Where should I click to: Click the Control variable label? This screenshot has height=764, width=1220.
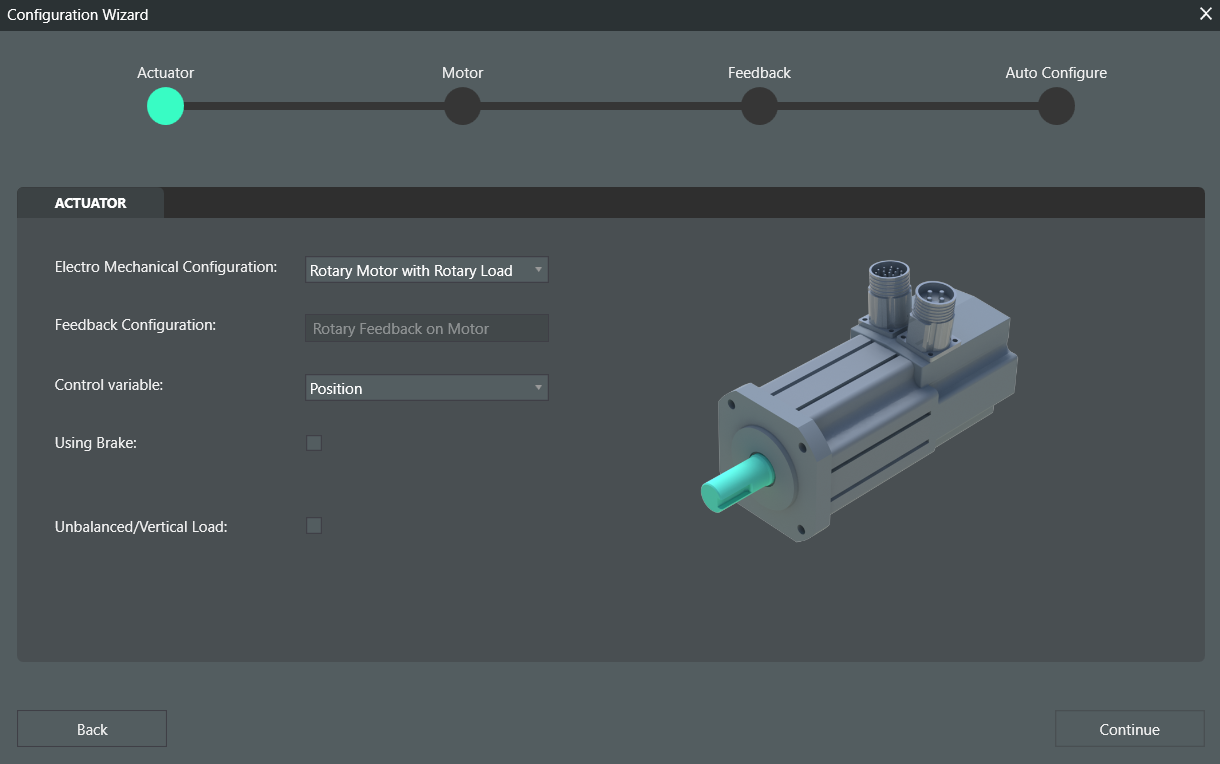coord(109,384)
